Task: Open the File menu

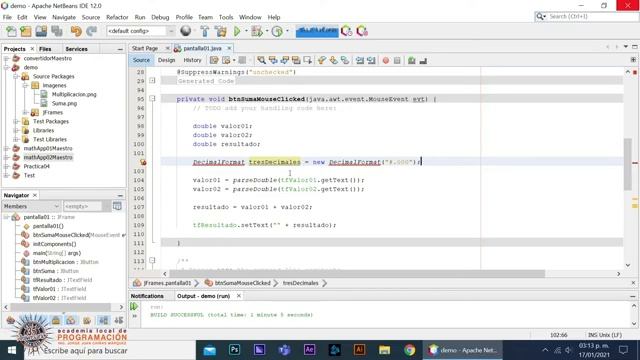Action: pos(7,17)
